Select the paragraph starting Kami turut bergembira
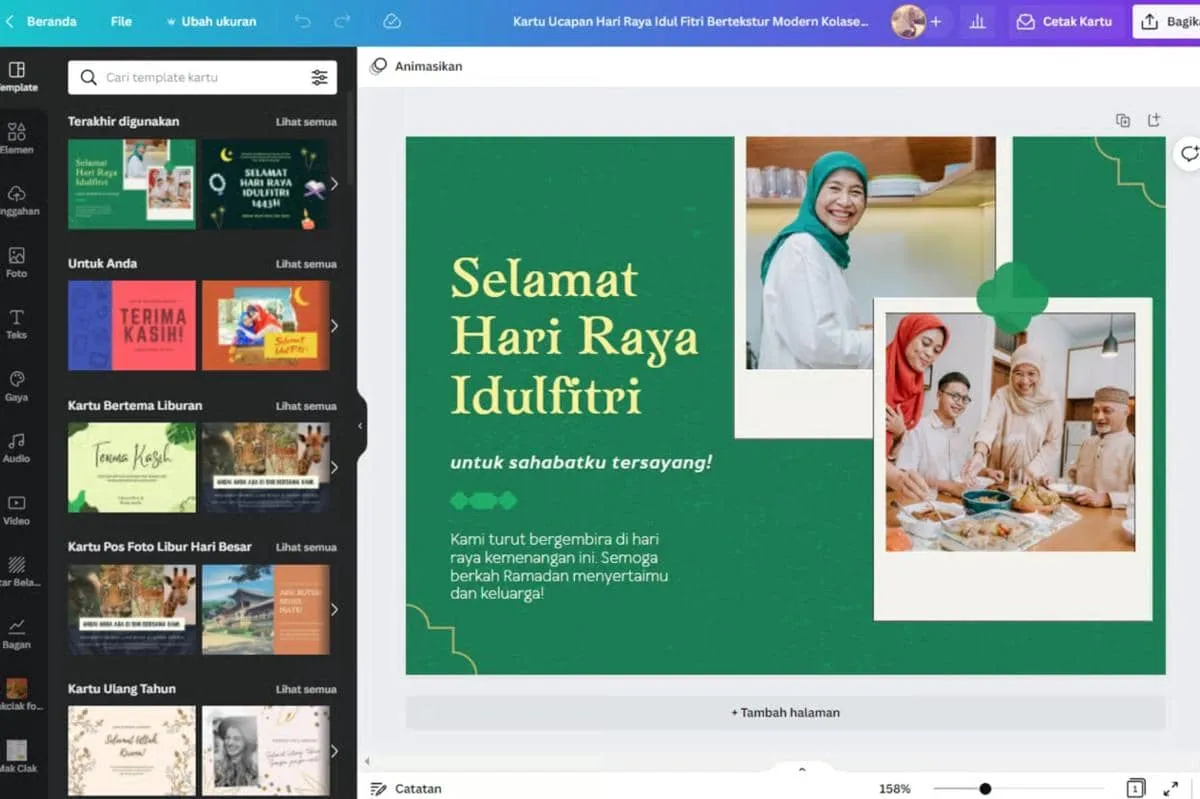 559,565
